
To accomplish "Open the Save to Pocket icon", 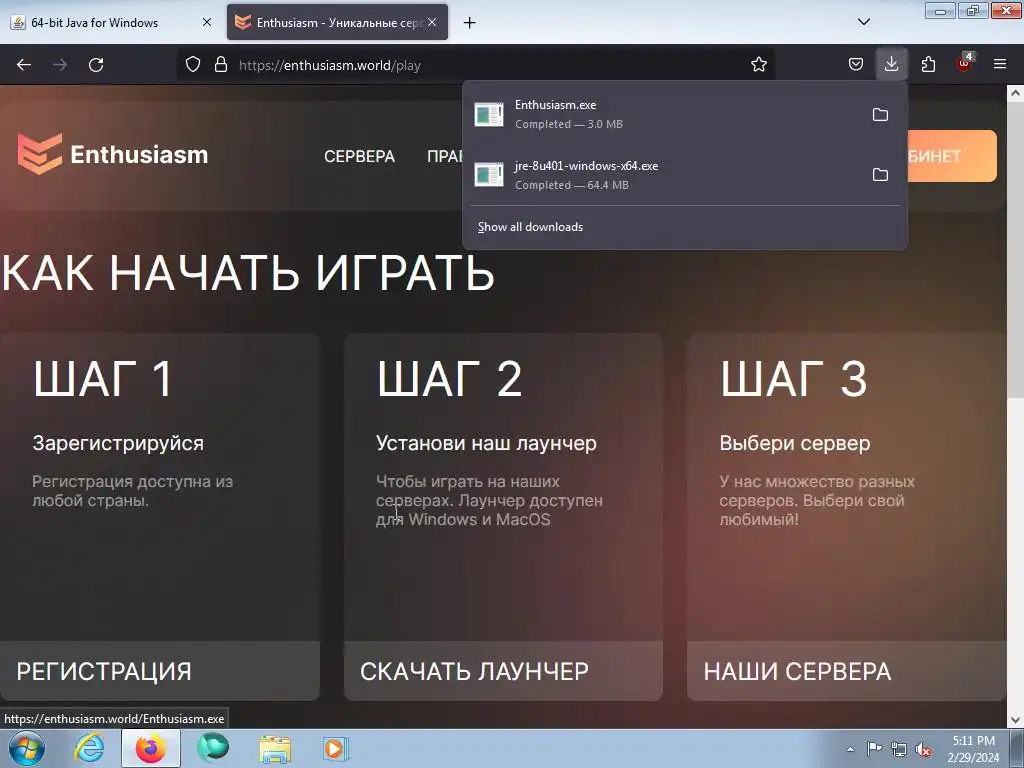I will pos(856,65).
